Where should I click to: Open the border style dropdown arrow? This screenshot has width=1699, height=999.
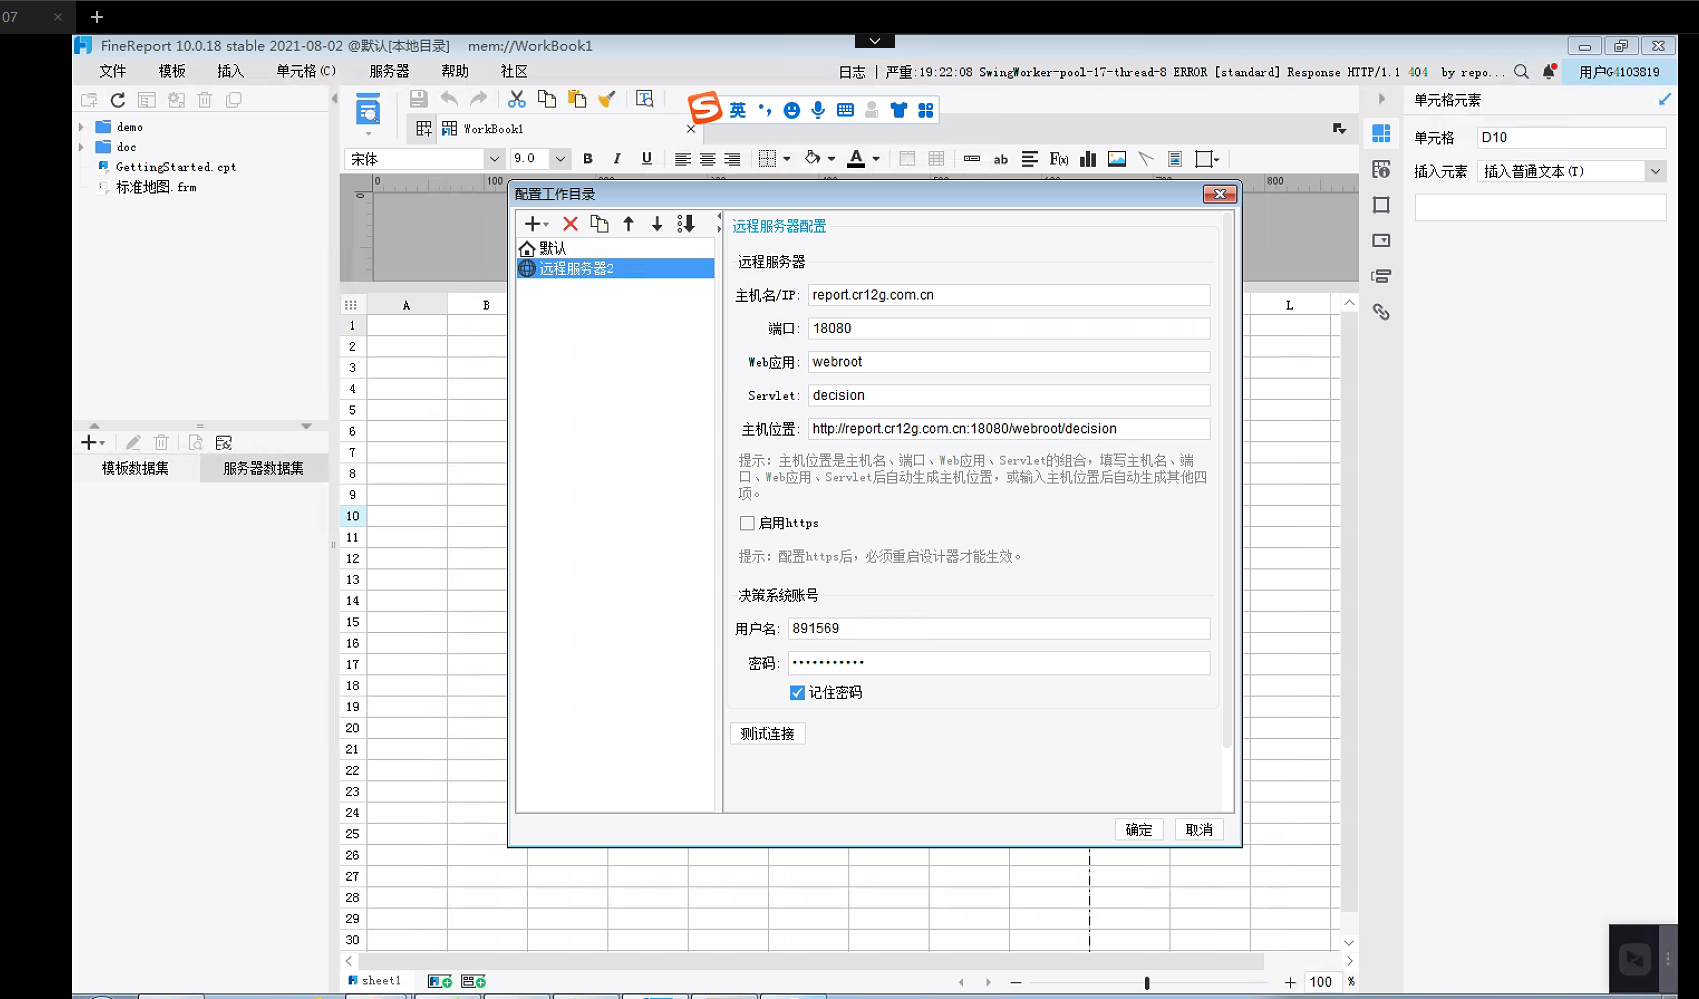point(787,159)
